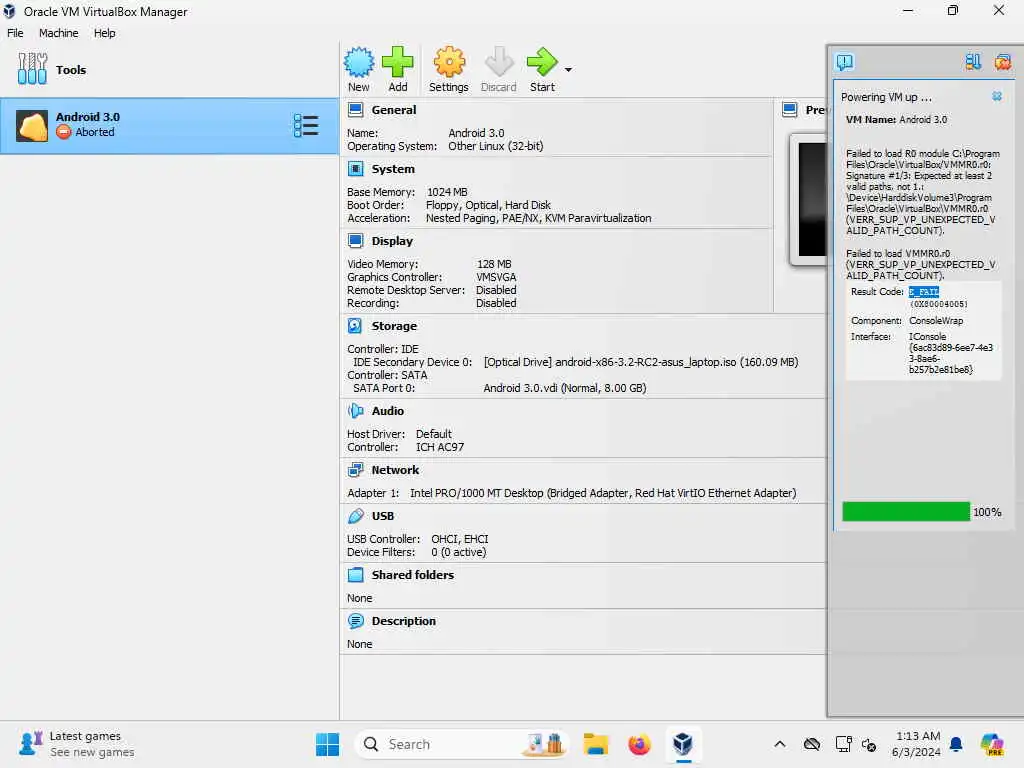Viewport: 1024px width, 768px height.
Task: Click optical drive android-x86 iso entry
Action: click(x=641, y=362)
